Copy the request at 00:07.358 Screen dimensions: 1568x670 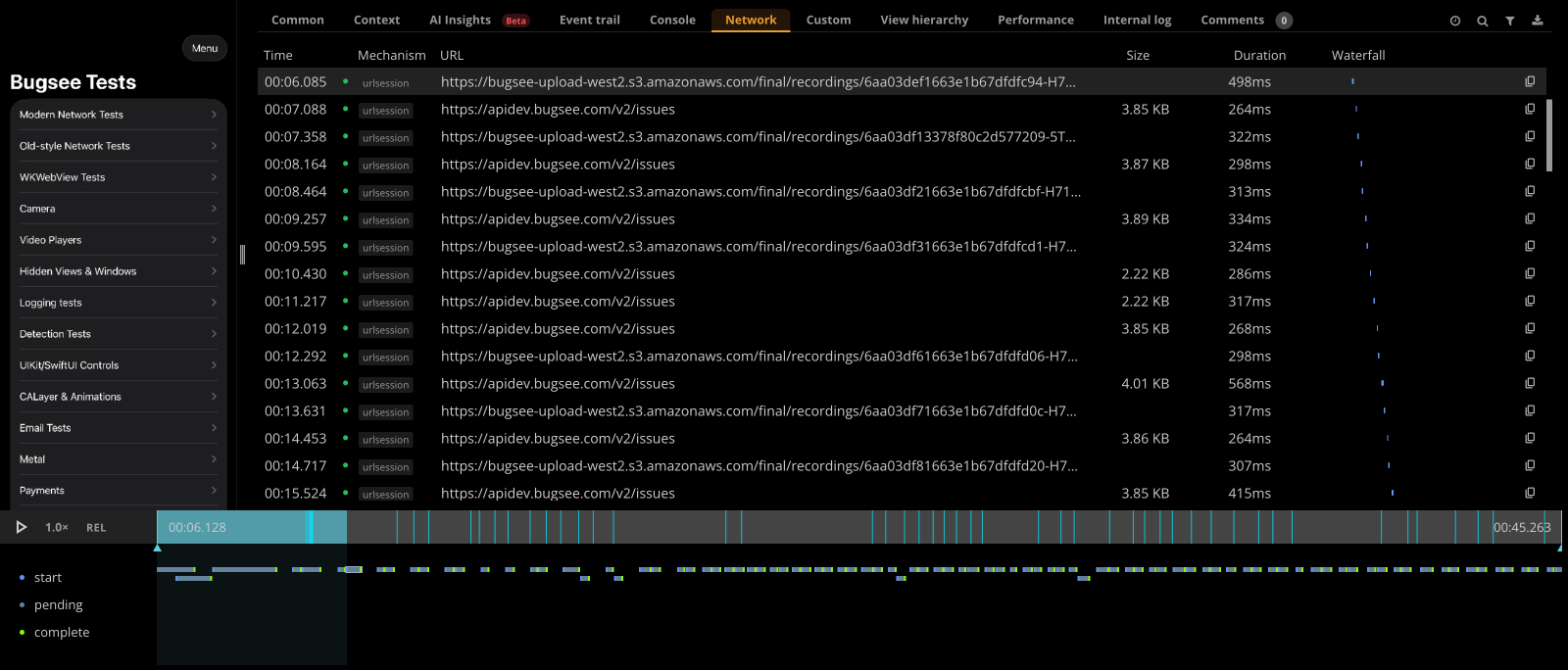coord(1530,137)
